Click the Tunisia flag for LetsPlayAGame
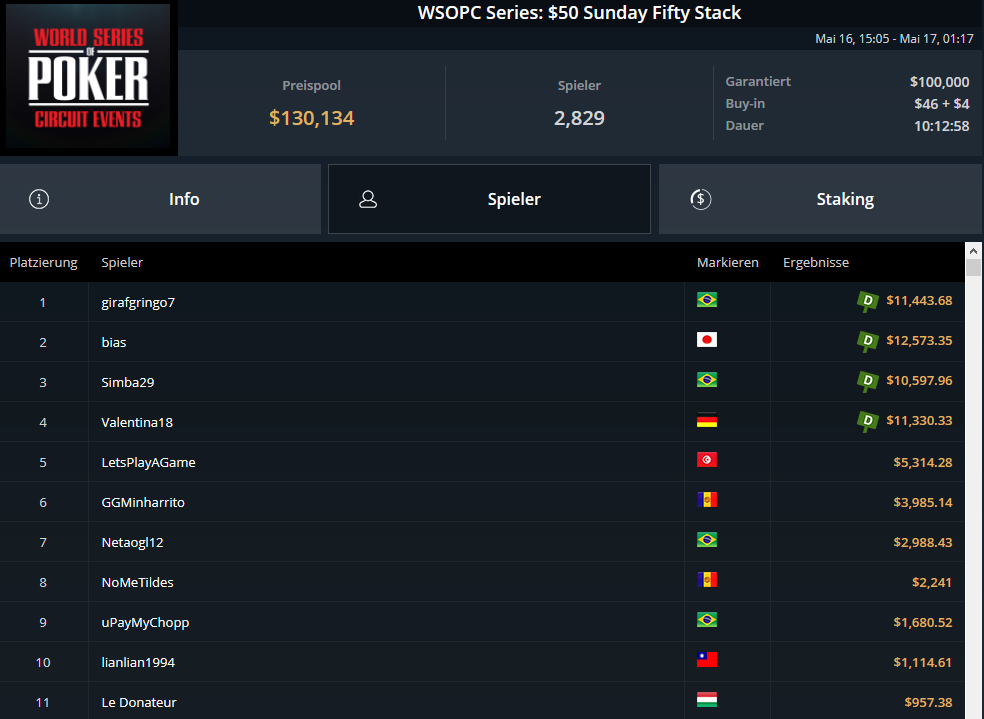The height and width of the screenshot is (719, 984). pos(707,460)
